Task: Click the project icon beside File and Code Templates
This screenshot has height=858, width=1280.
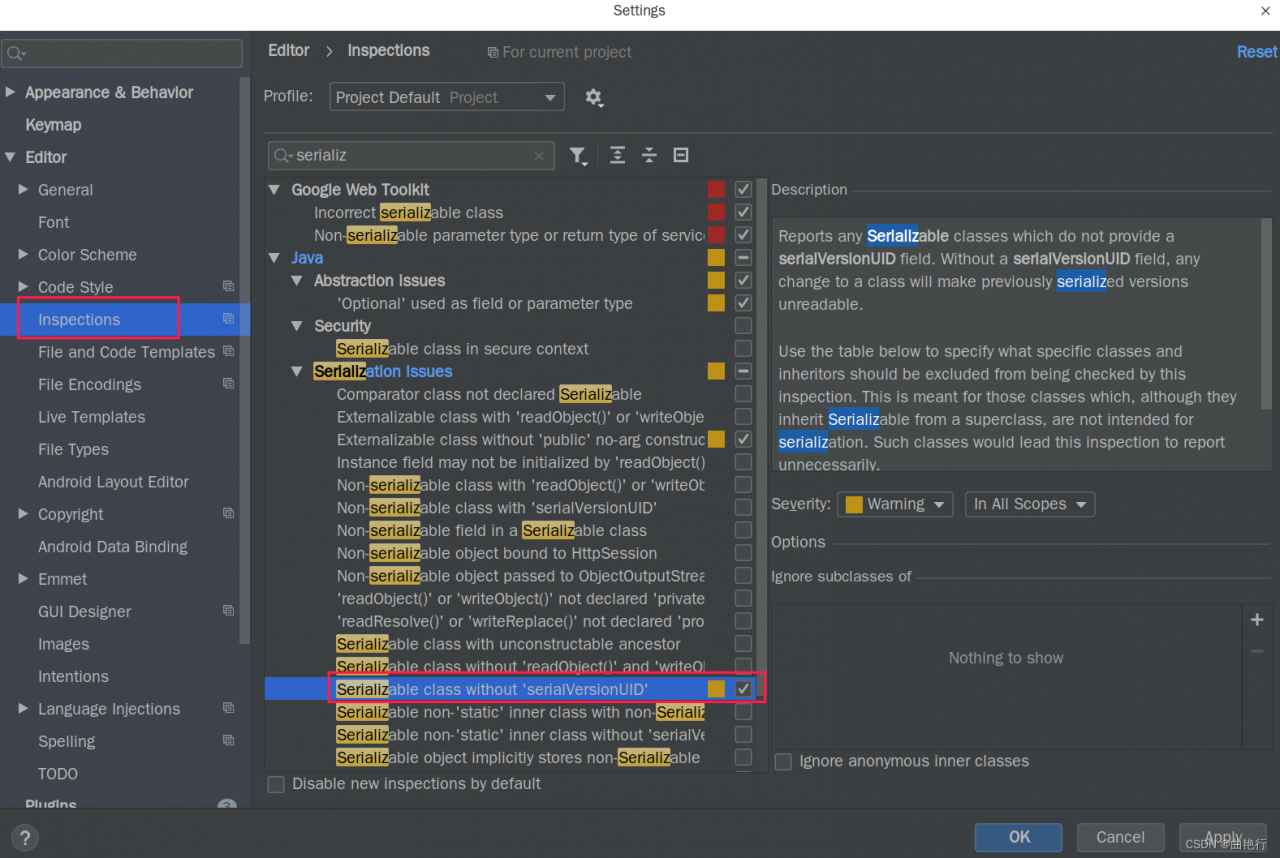Action: click(x=228, y=351)
